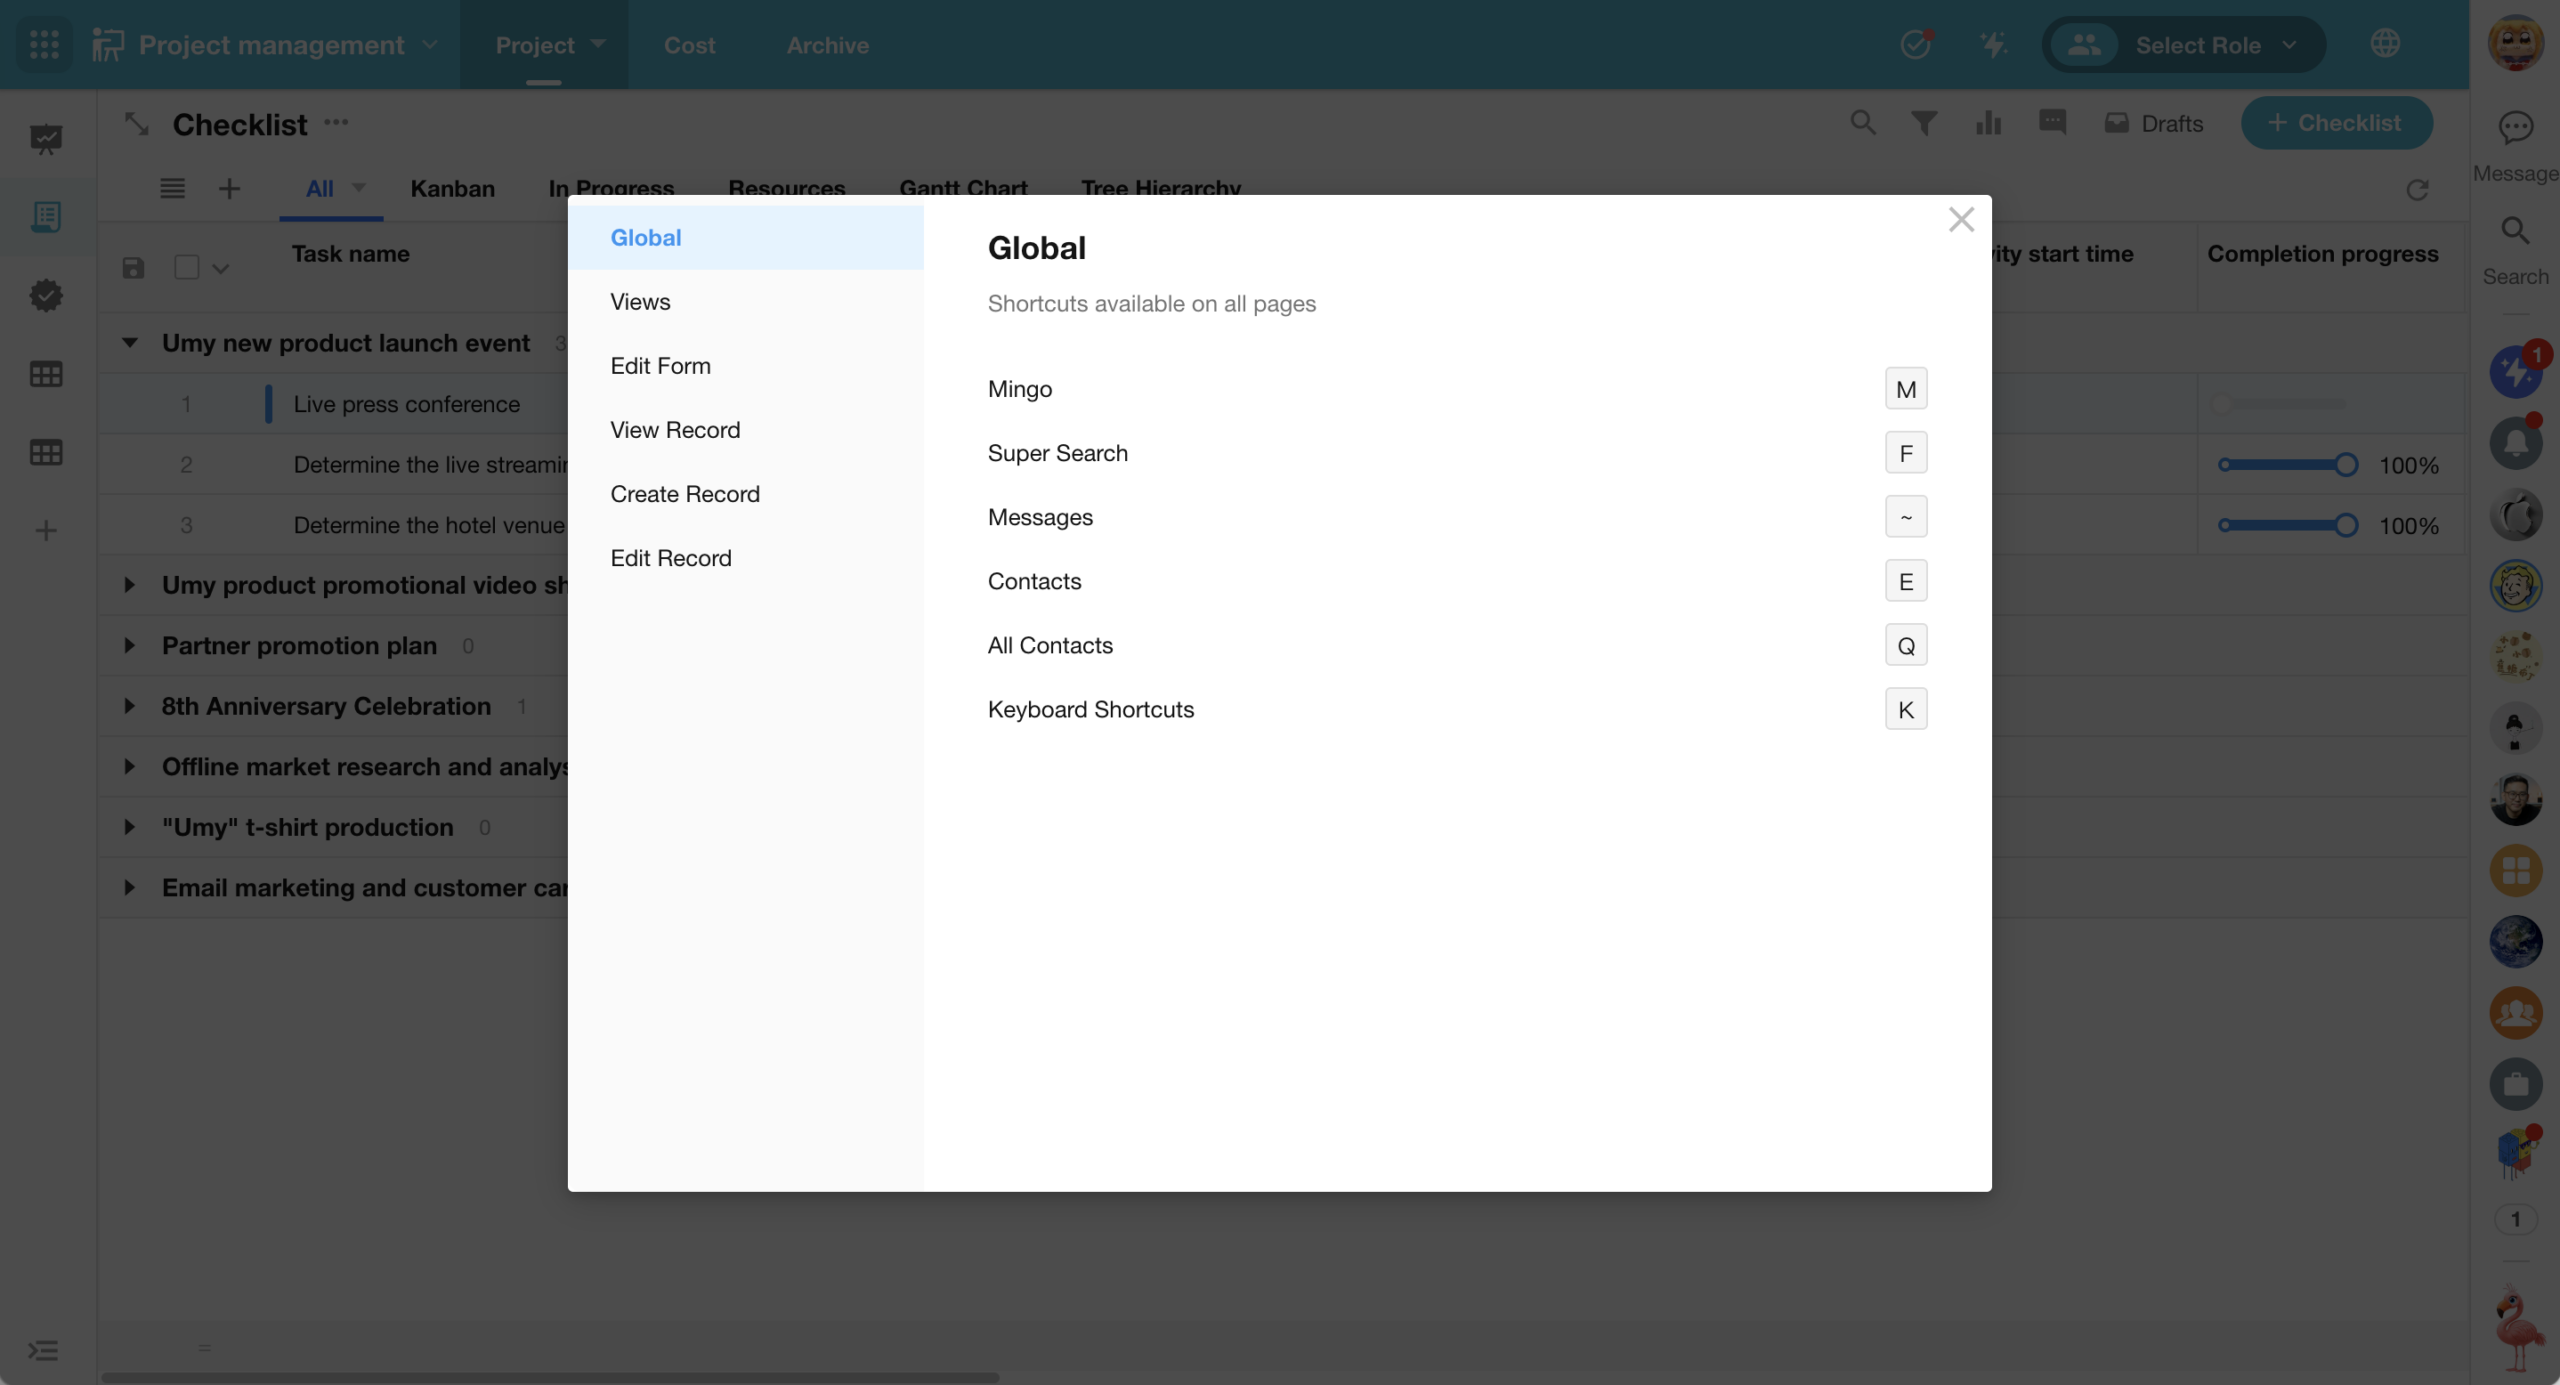Click the notification bell icon

pos(2515,443)
